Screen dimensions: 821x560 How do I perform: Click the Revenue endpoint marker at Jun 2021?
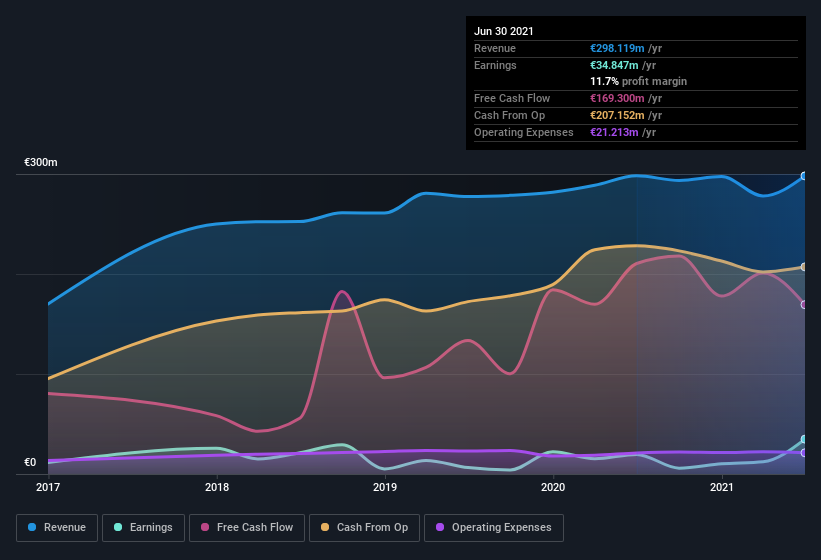click(x=804, y=176)
